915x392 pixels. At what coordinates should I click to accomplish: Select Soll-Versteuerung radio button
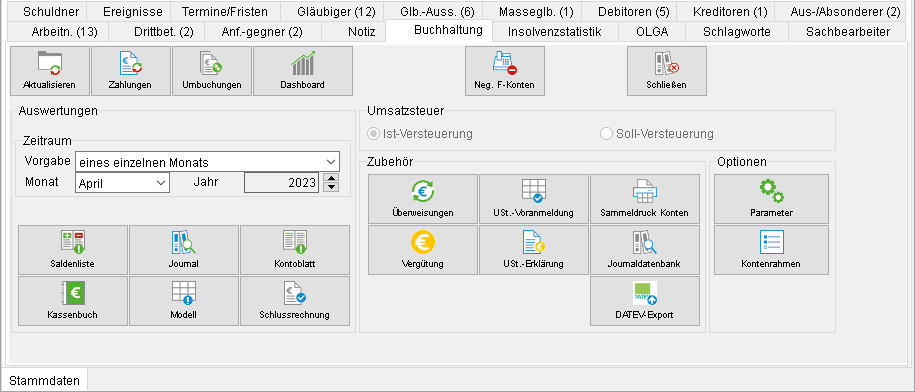(x=606, y=134)
